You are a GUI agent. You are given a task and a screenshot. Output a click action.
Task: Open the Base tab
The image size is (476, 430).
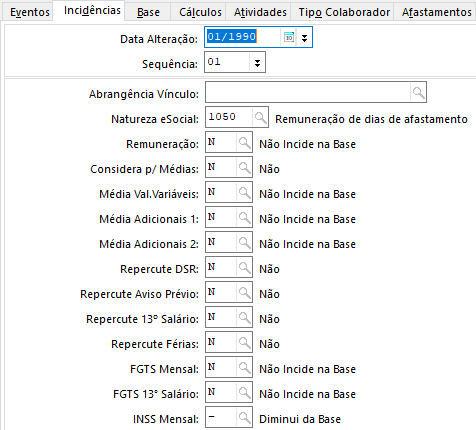[148, 12]
